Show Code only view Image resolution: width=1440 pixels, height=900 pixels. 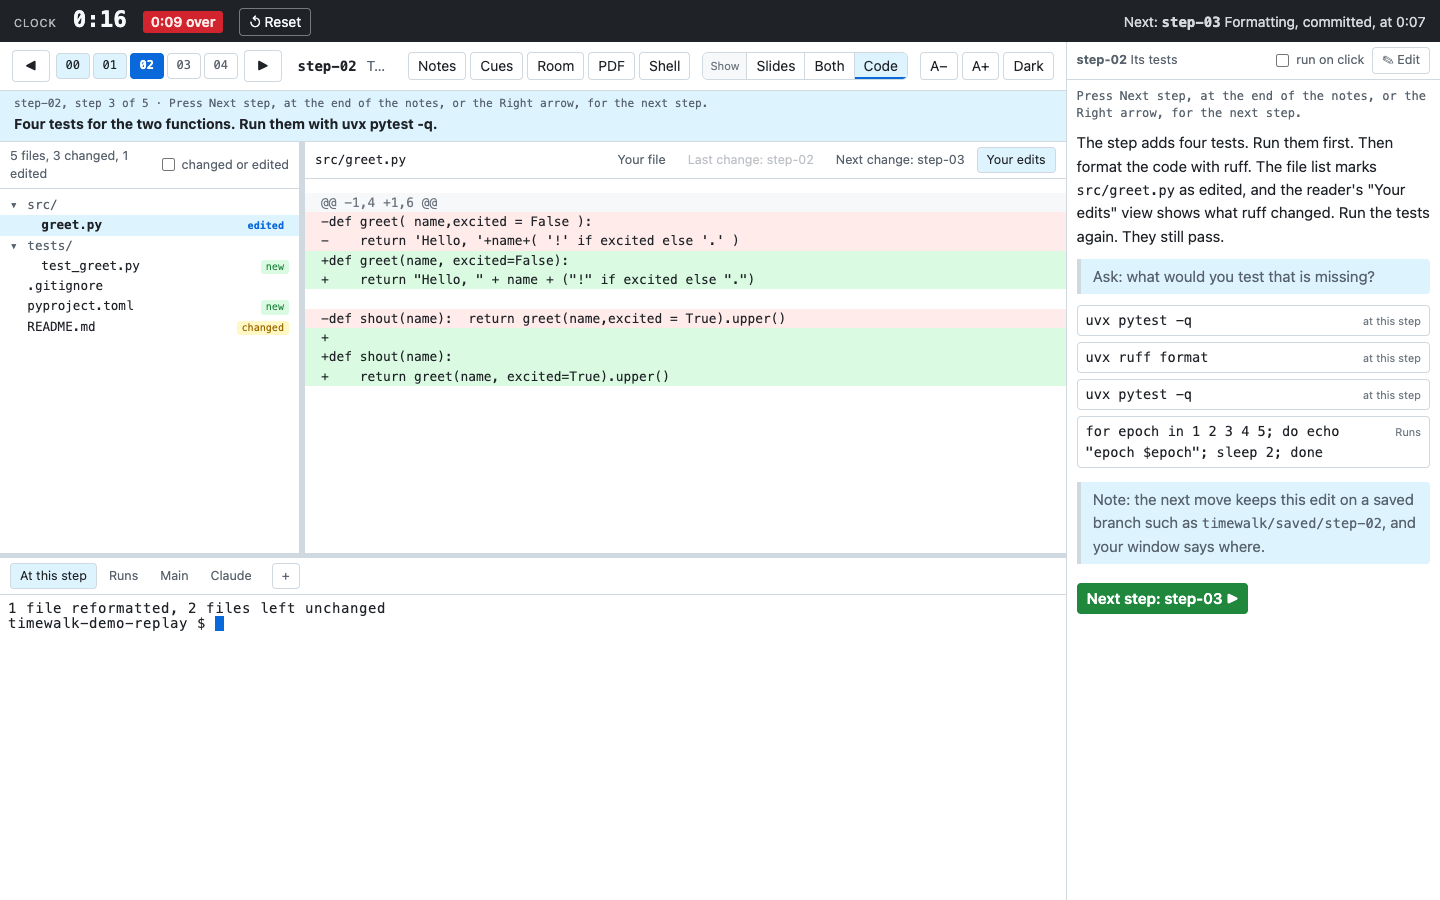[x=881, y=66]
